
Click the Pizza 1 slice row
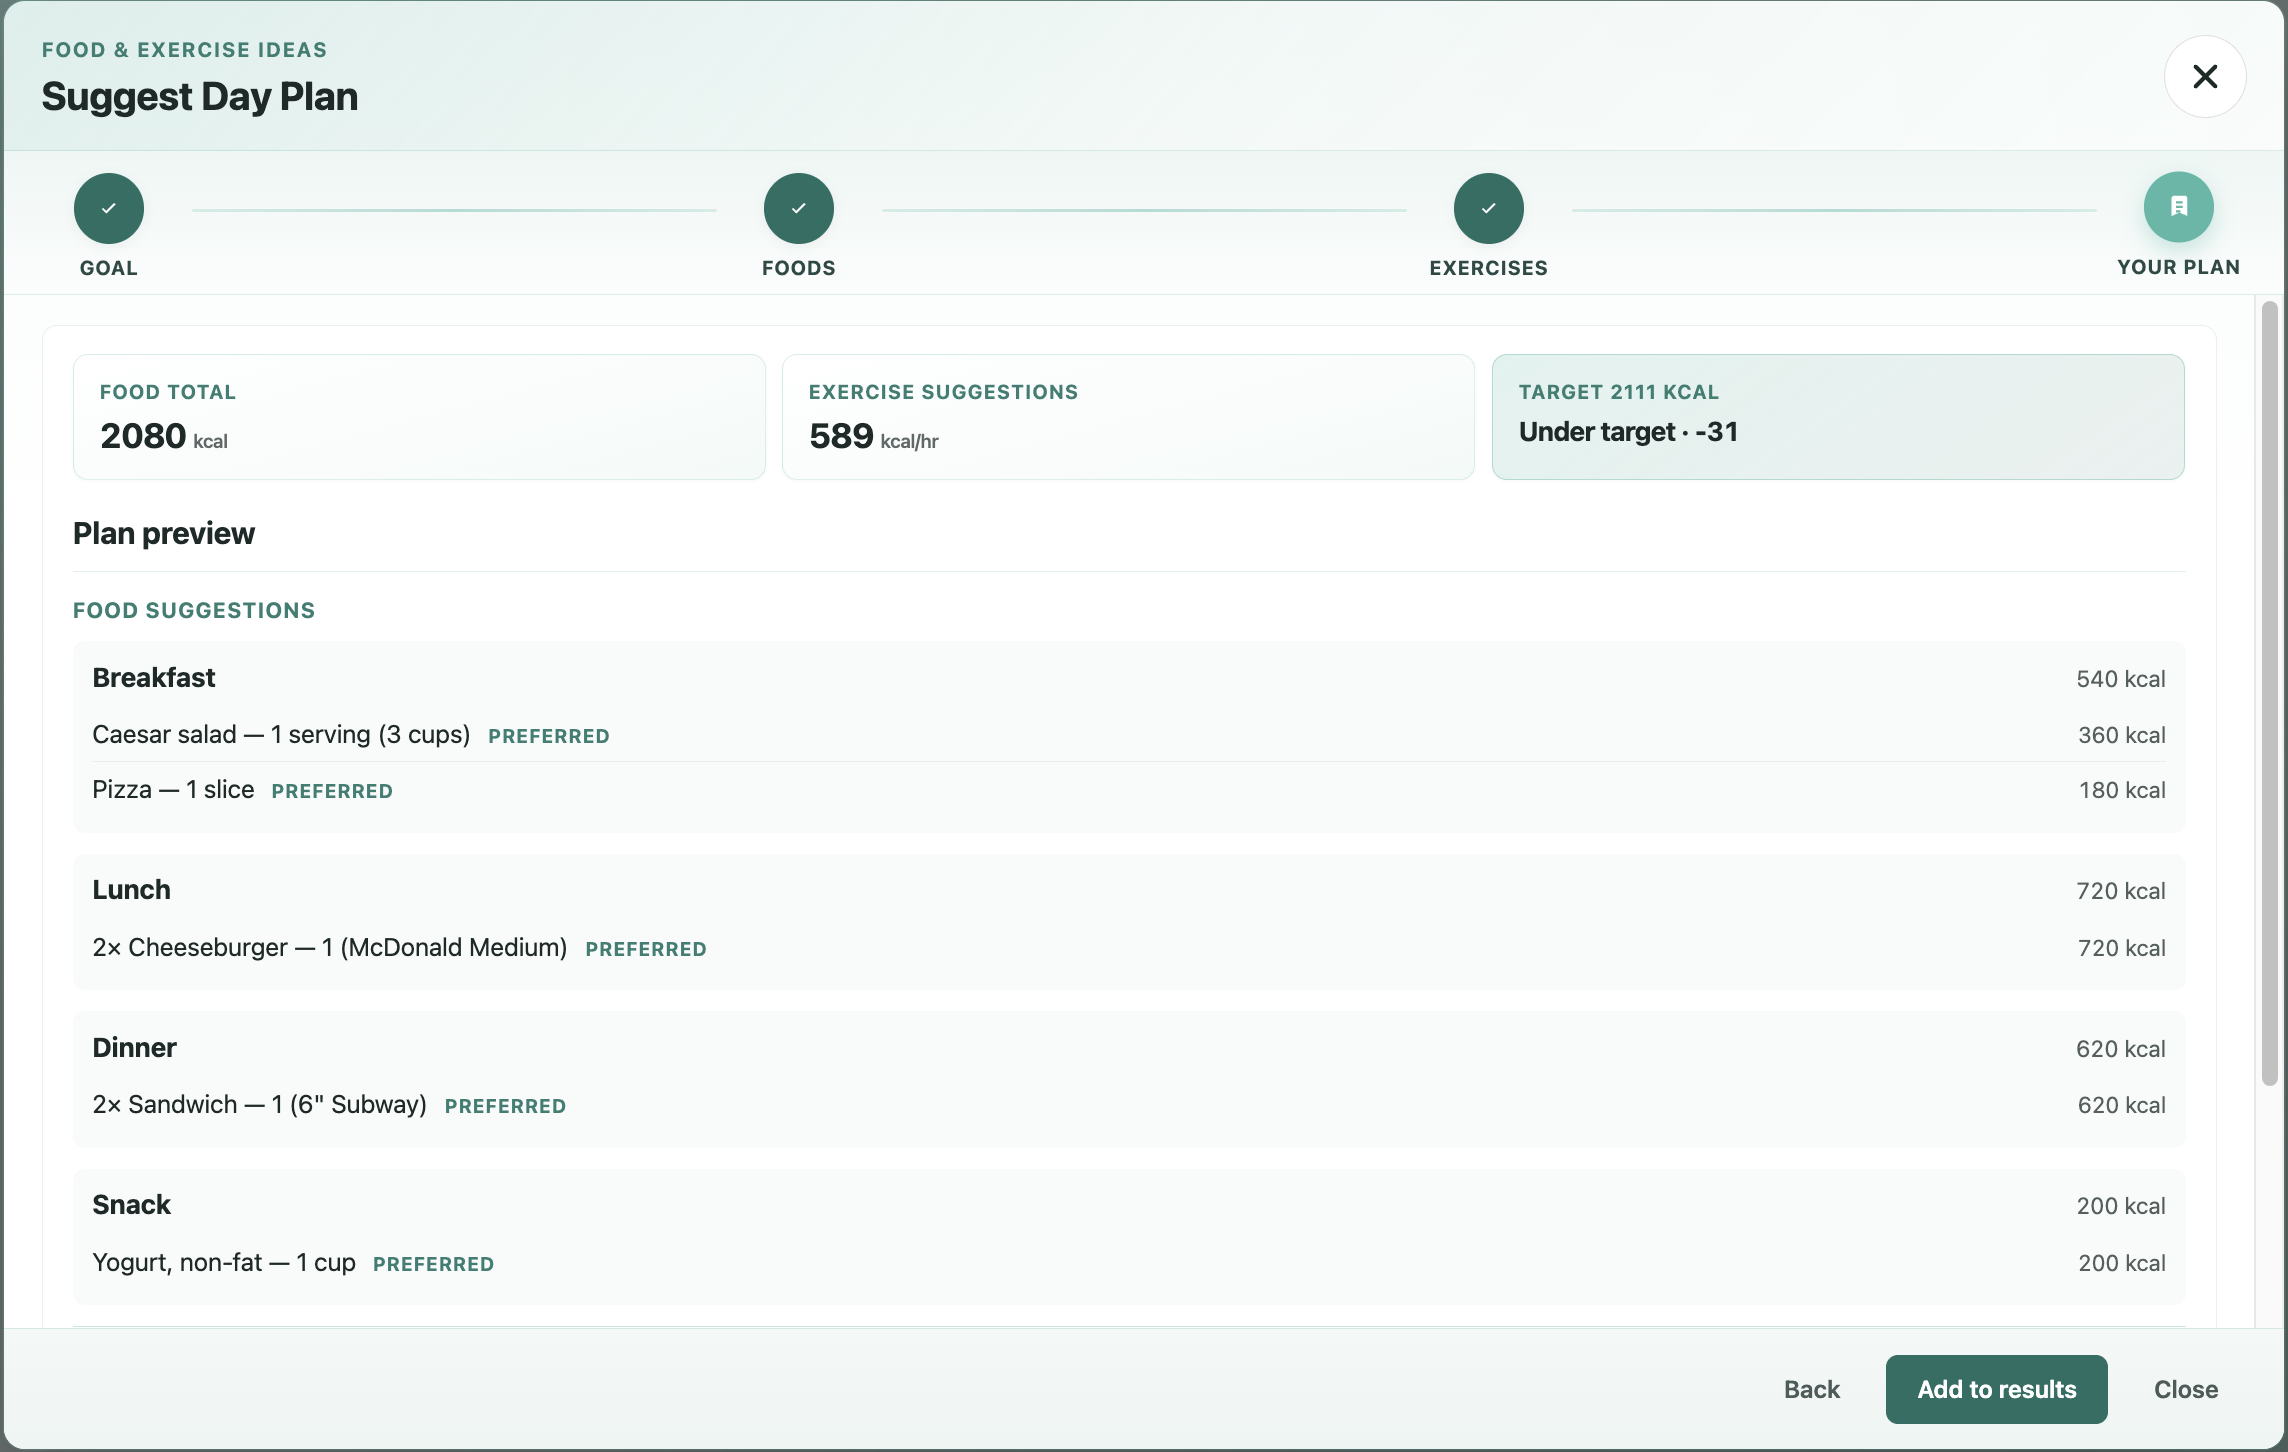click(x=1129, y=790)
